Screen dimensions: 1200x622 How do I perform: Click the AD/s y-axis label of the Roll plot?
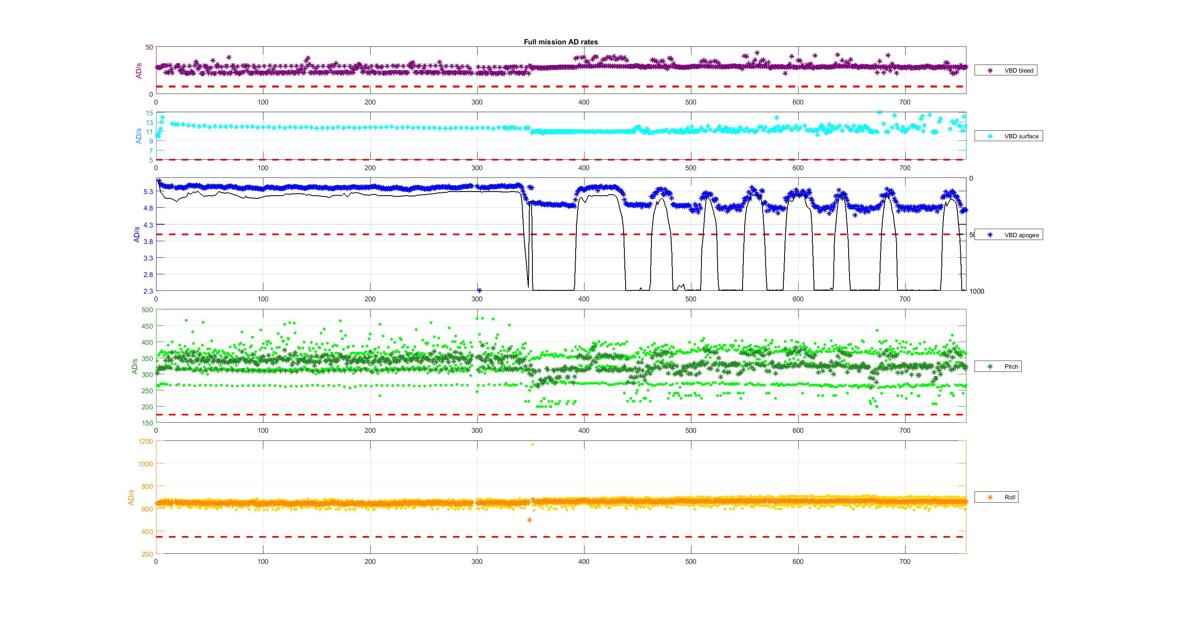click(131, 497)
